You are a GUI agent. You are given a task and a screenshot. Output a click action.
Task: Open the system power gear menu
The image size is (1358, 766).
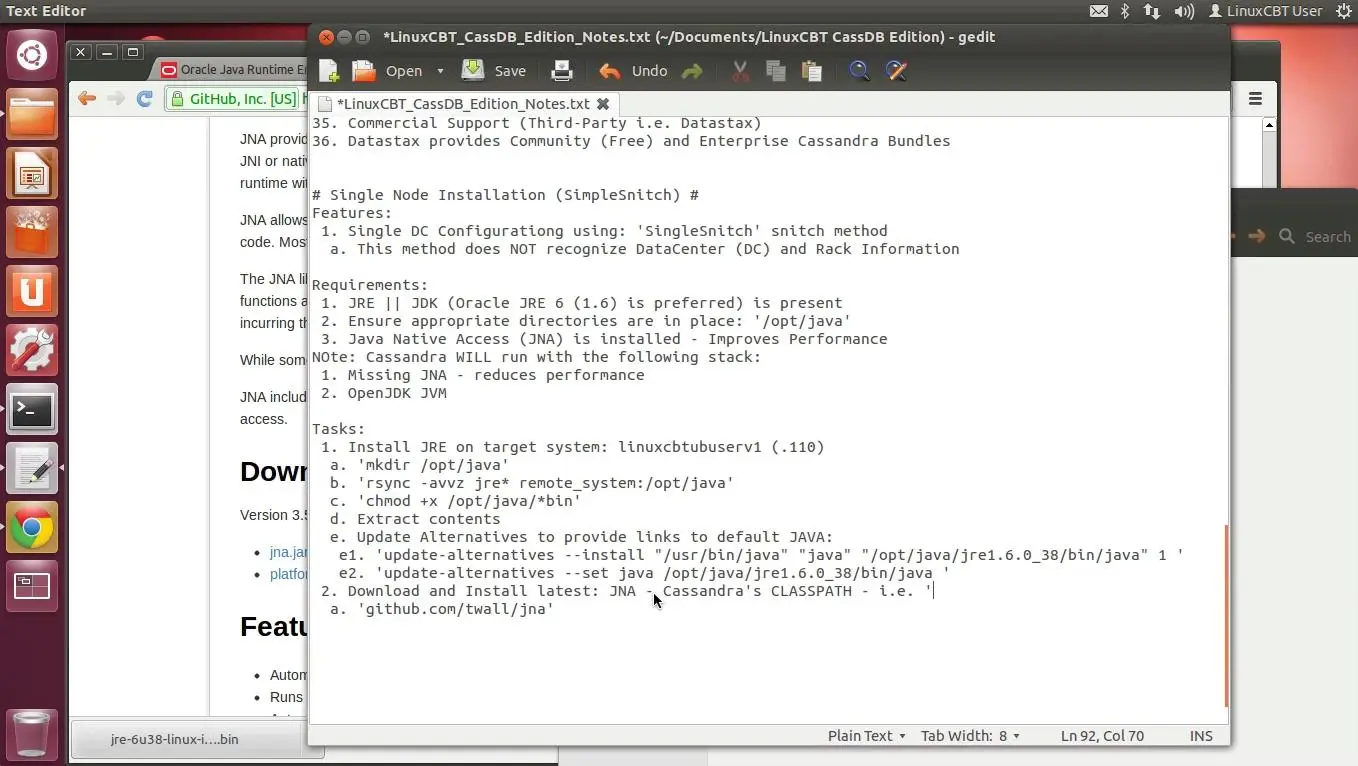point(1344,11)
